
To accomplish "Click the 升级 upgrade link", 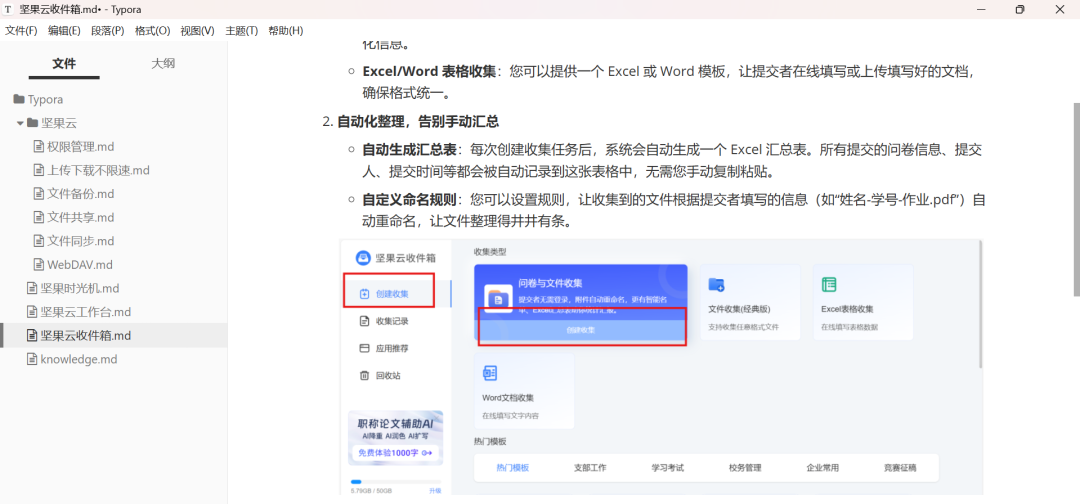I will (x=435, y=491).
